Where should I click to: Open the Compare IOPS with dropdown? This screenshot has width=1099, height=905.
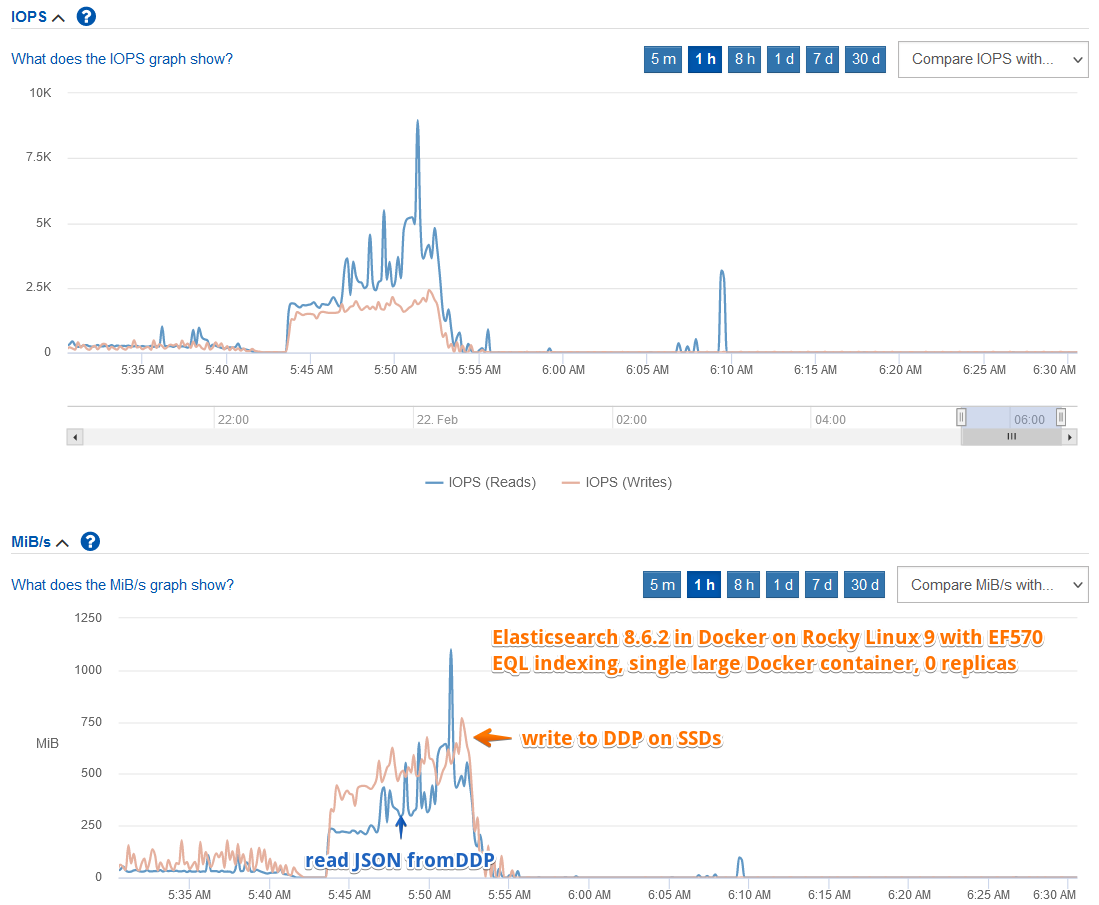993,59
